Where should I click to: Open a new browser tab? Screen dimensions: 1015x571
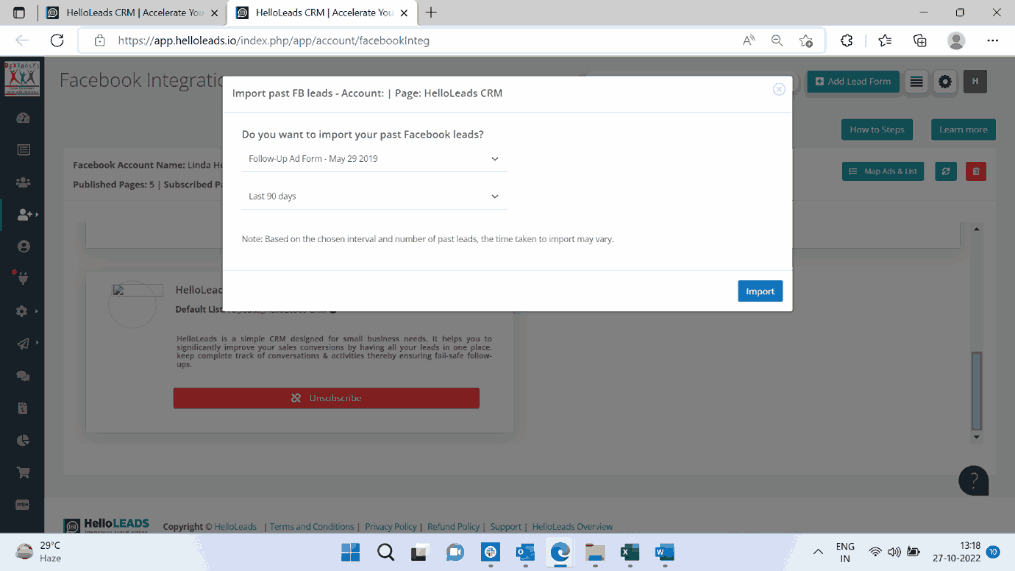(x=431, y=13)
